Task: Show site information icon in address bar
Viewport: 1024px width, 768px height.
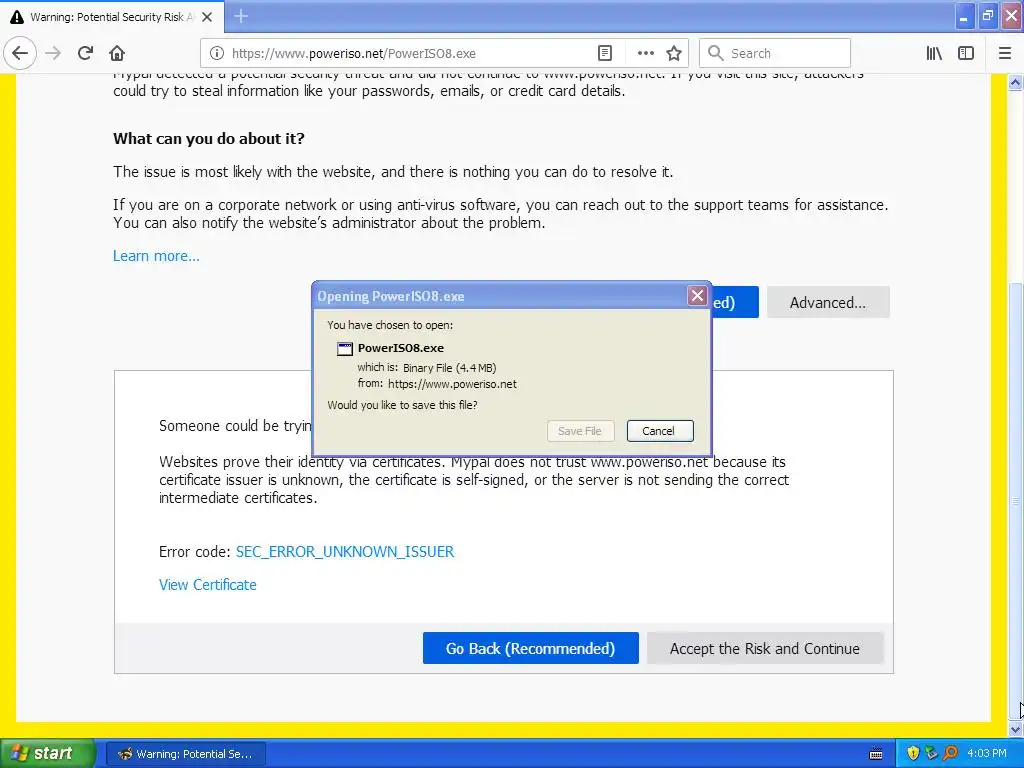Action: [x=217, y=53]
